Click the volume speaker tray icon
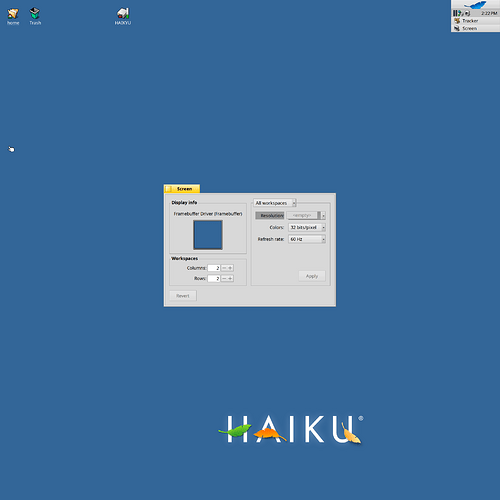Image resolution: width=500 pixels, height=500 pixels. pyautogui.click(x=467, y=13)
